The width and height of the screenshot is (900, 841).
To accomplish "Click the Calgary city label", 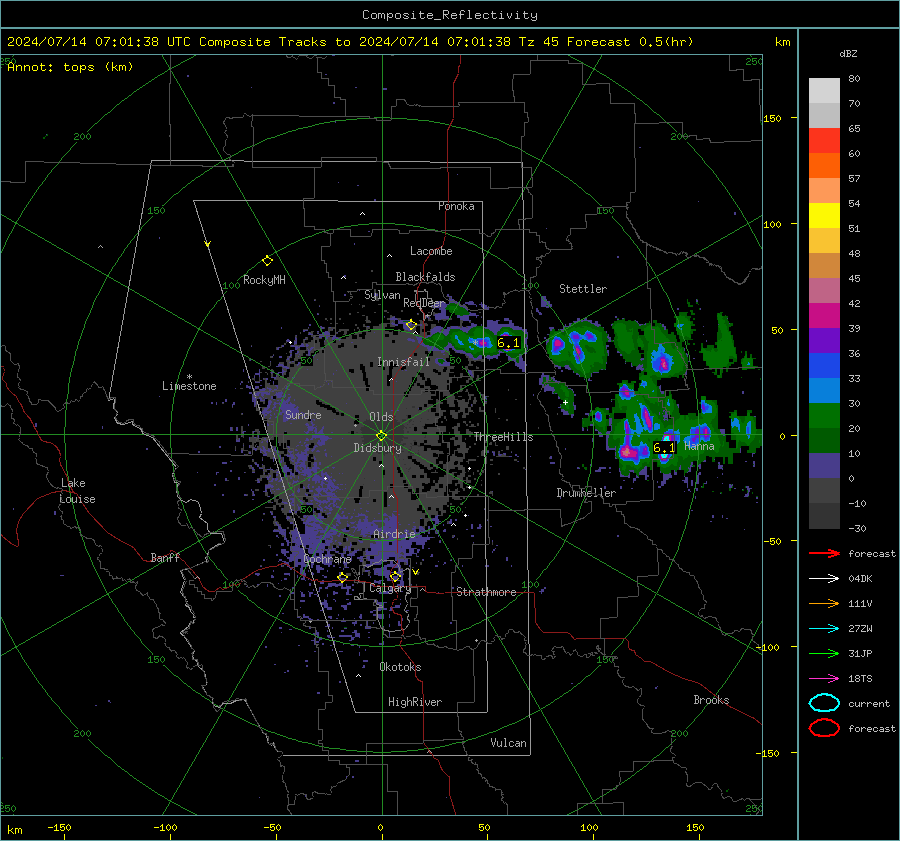I will click(390, 588).
